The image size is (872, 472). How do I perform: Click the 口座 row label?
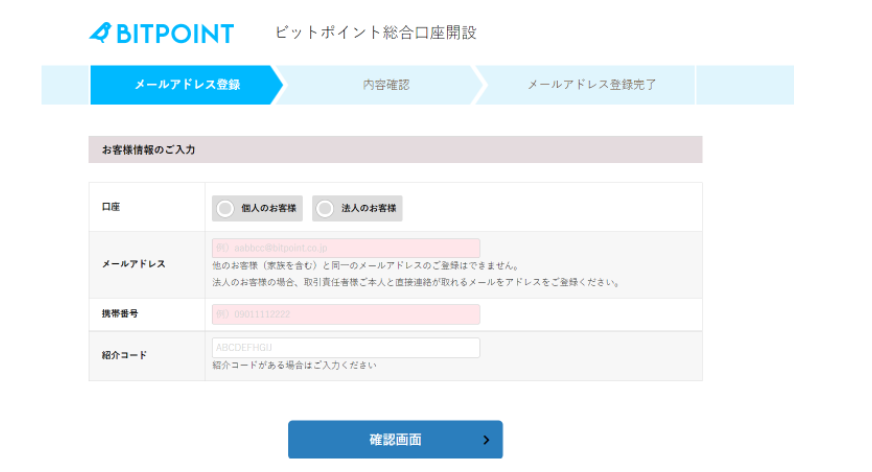pyautogui.click(x=111, y=207)
